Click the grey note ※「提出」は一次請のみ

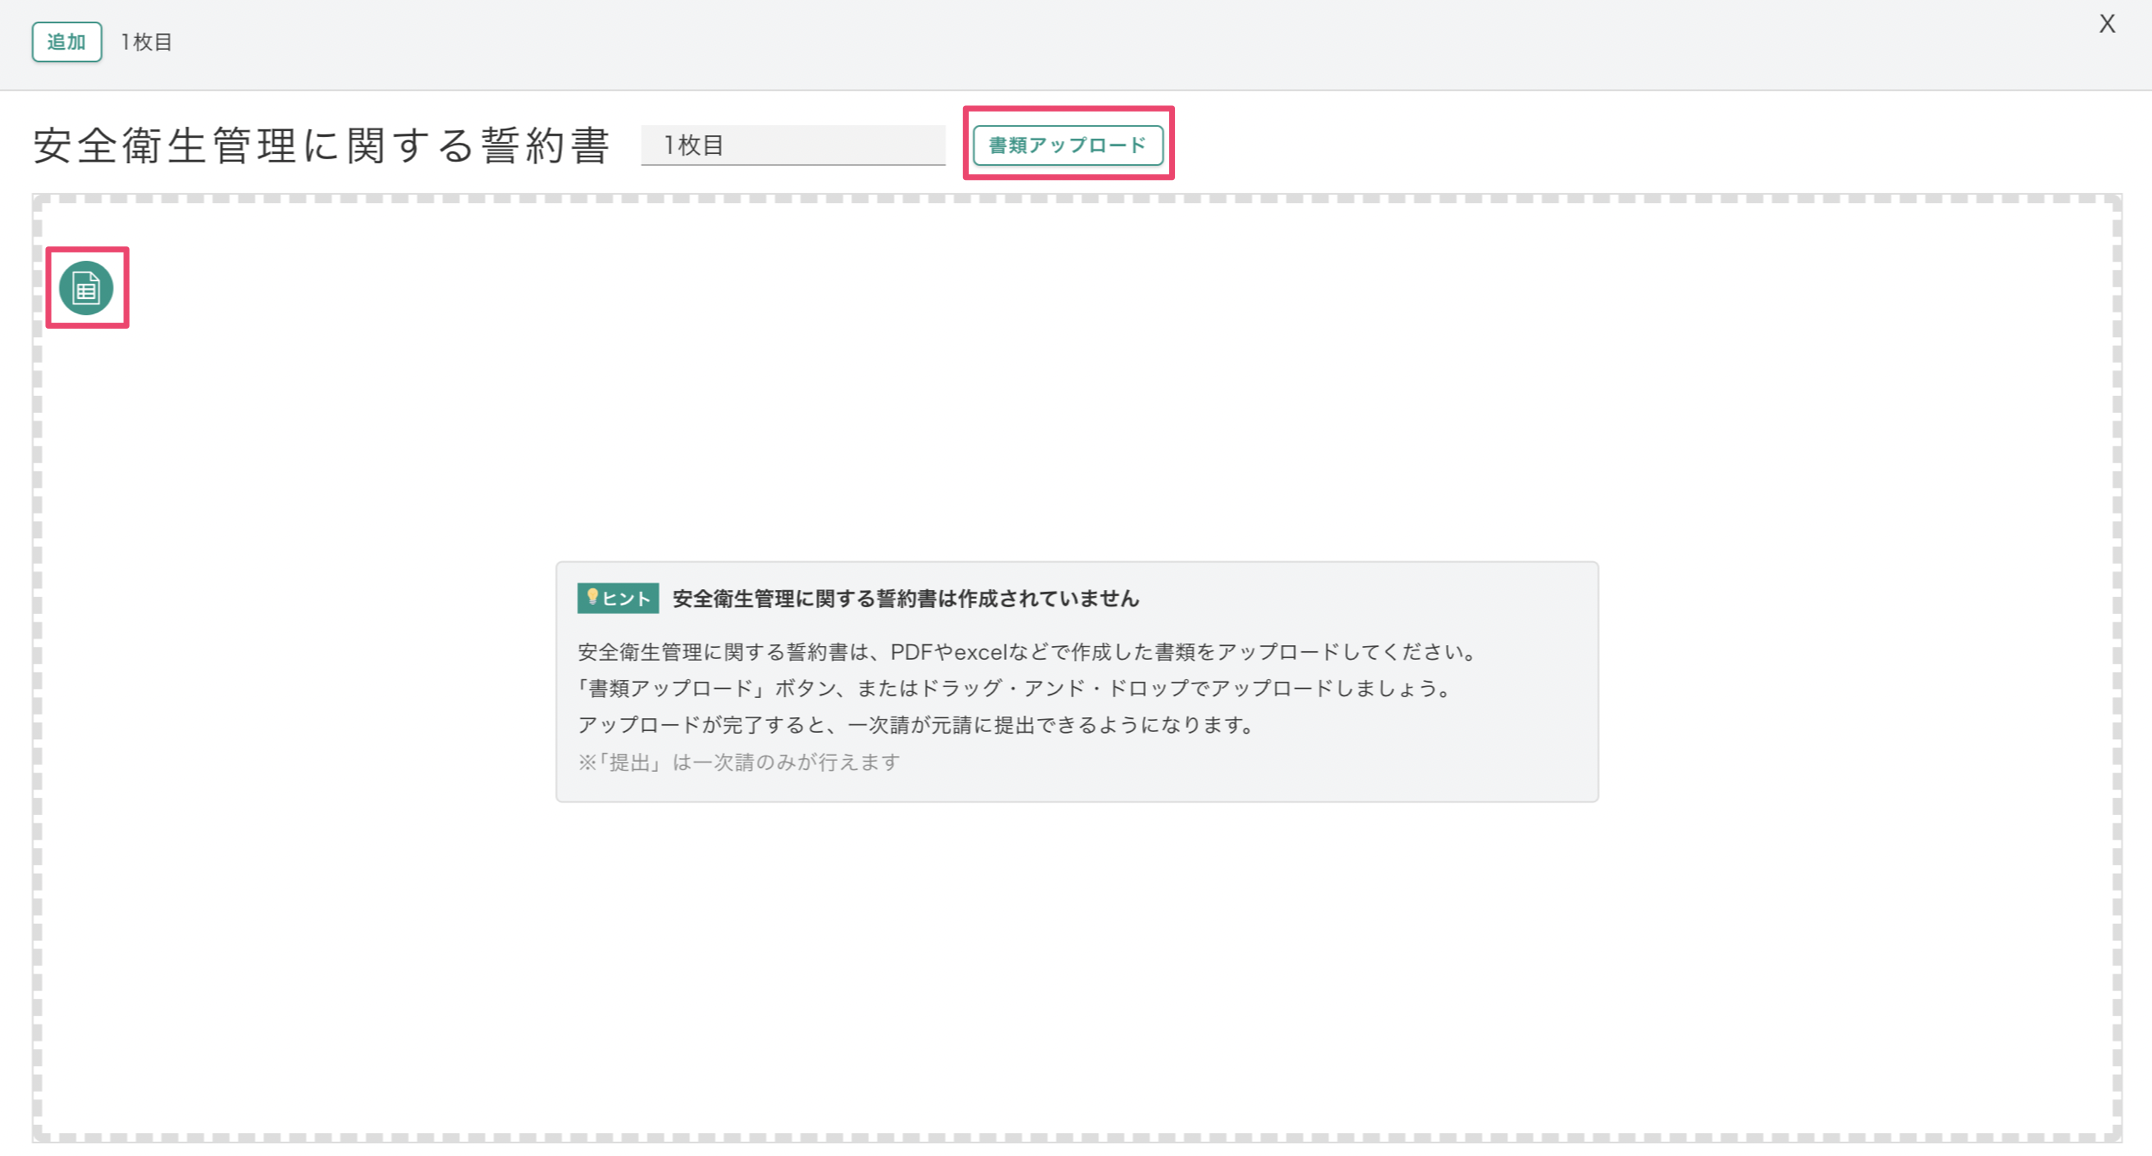click(x=739, y=762)
